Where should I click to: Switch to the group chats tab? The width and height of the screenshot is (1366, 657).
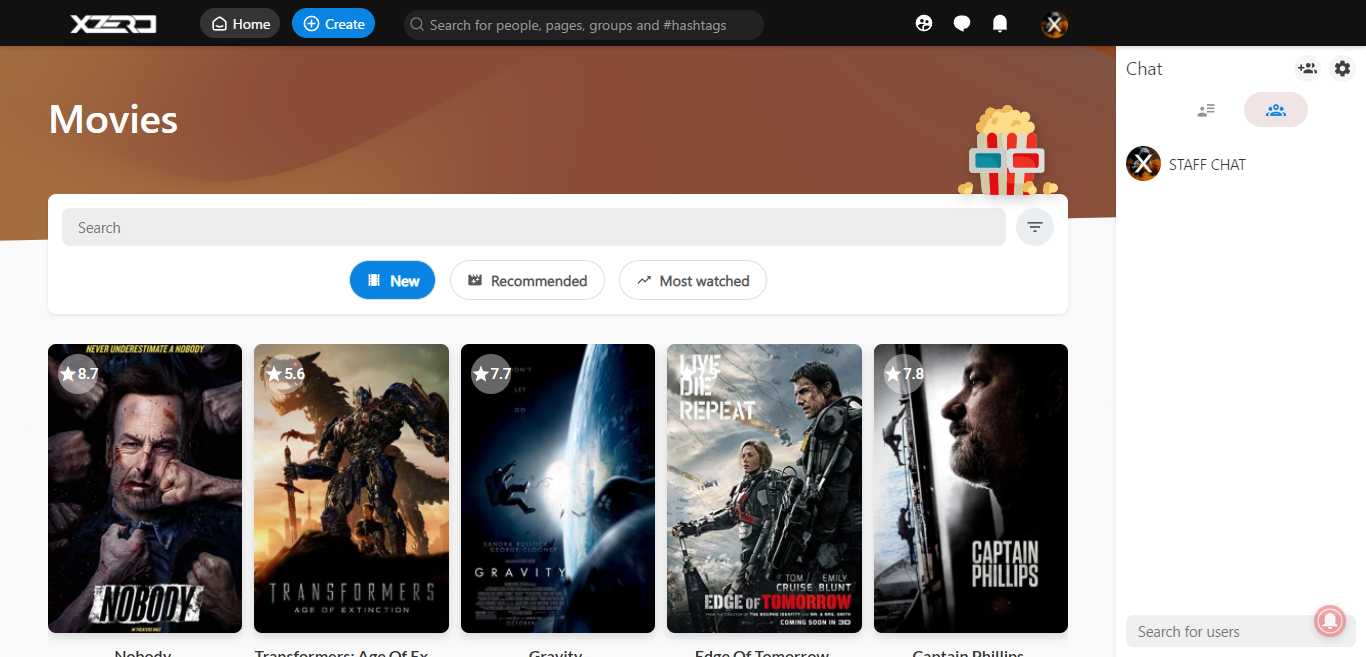pyautogui.click(x=1275, y=110)
